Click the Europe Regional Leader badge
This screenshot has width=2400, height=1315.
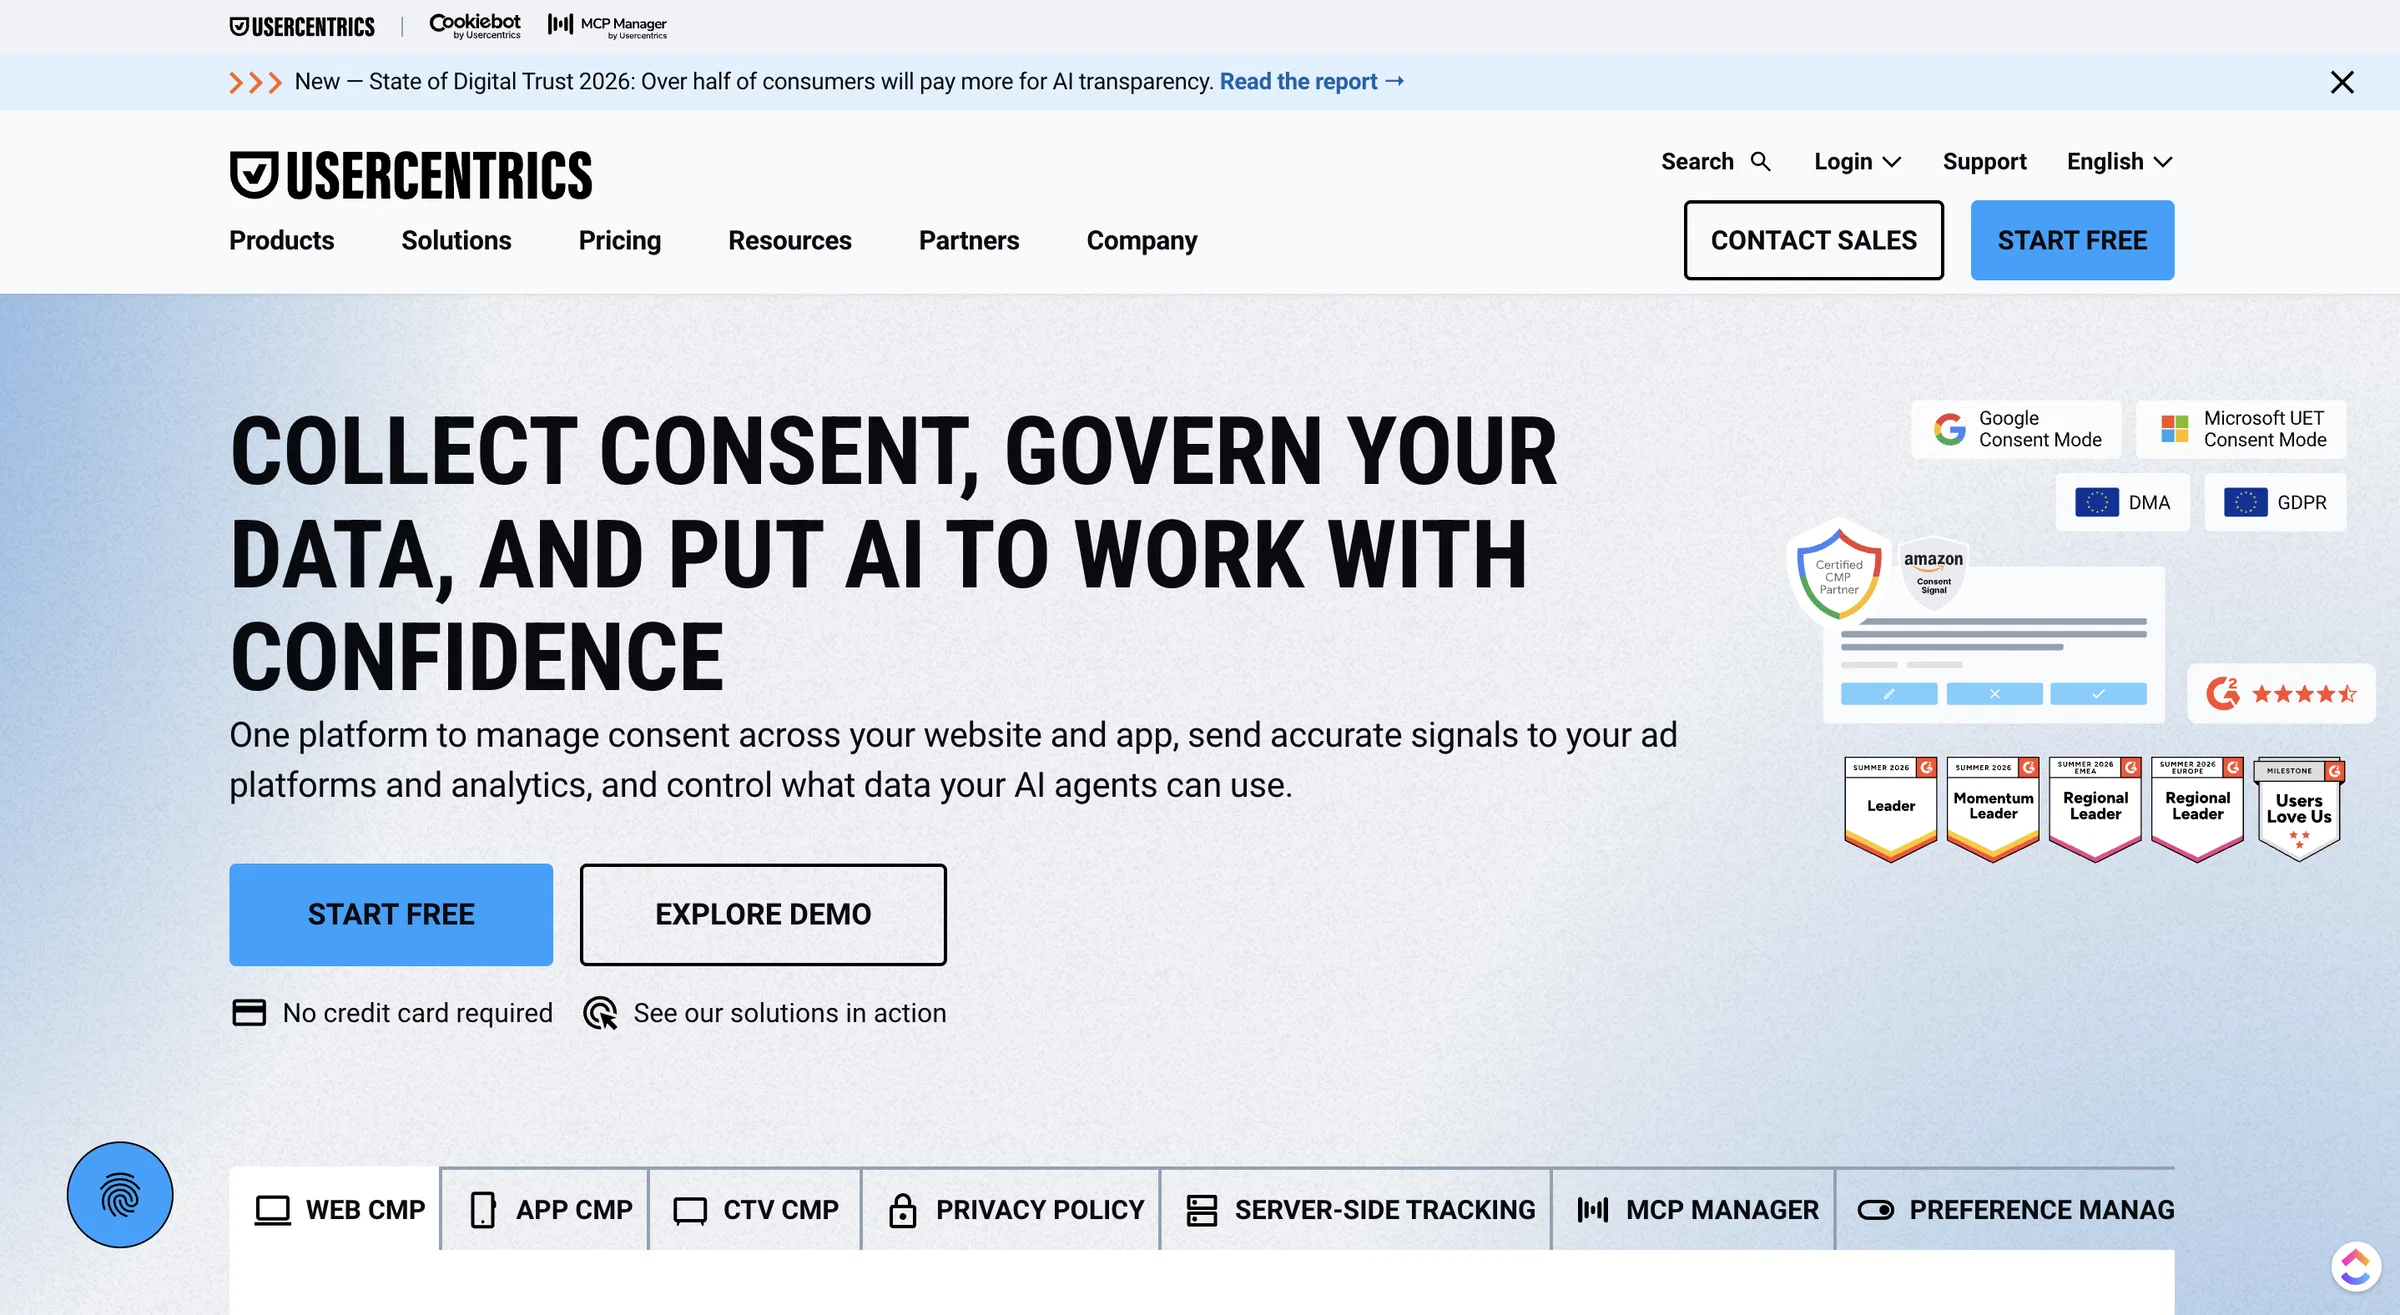coord(2197,808)
